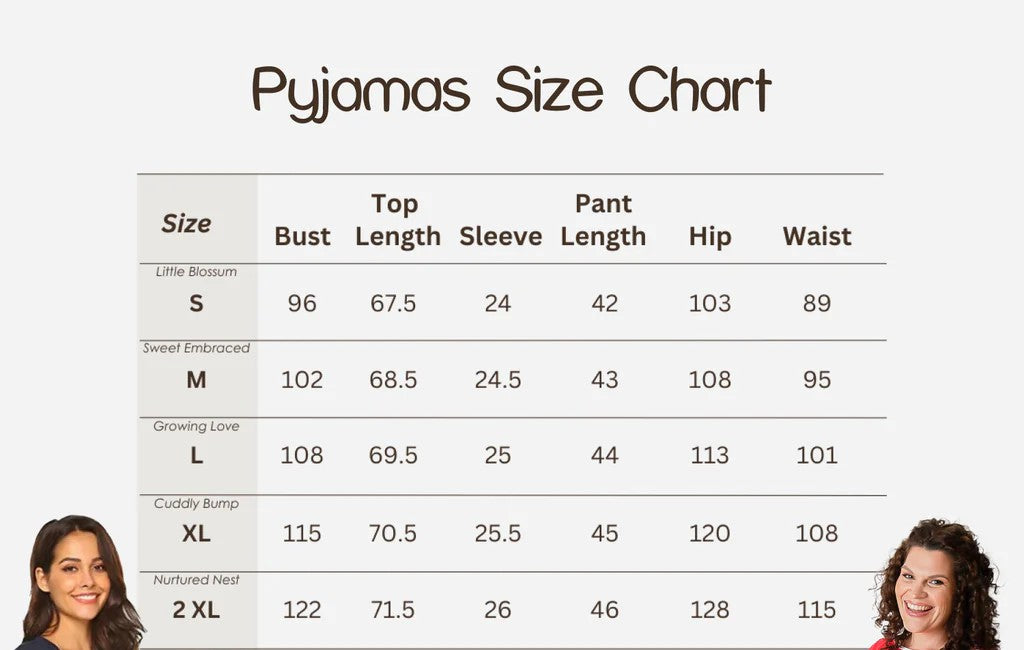This screenshot has width=1024, height=650.
Task: Select the 24.5 sleeve value
Action: click(x=498, y=380)
